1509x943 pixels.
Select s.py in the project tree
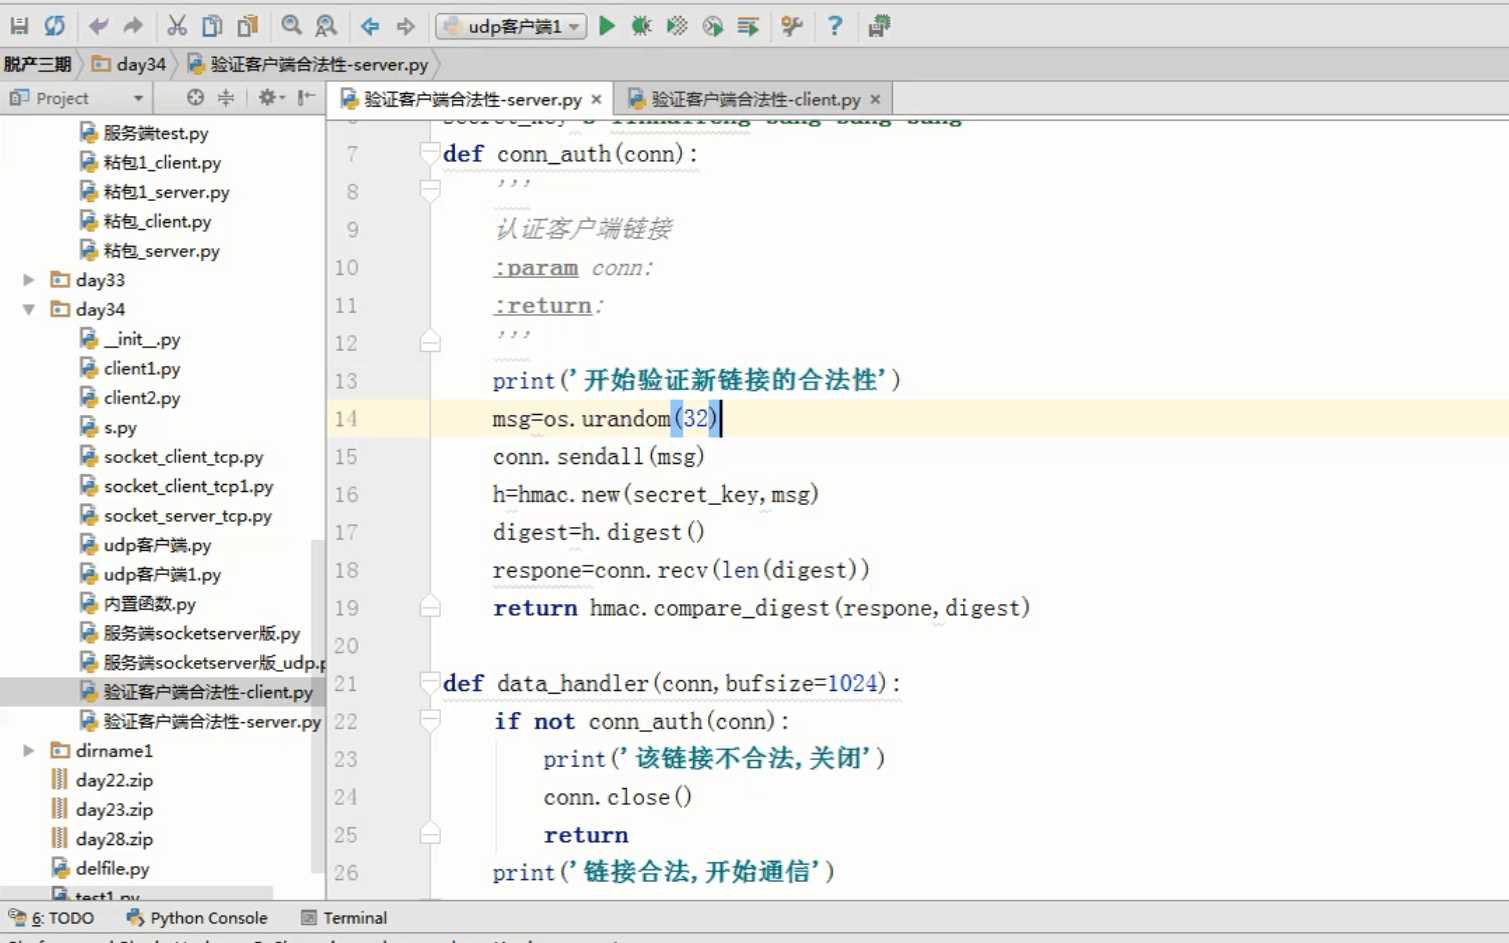tap(108, 427)
